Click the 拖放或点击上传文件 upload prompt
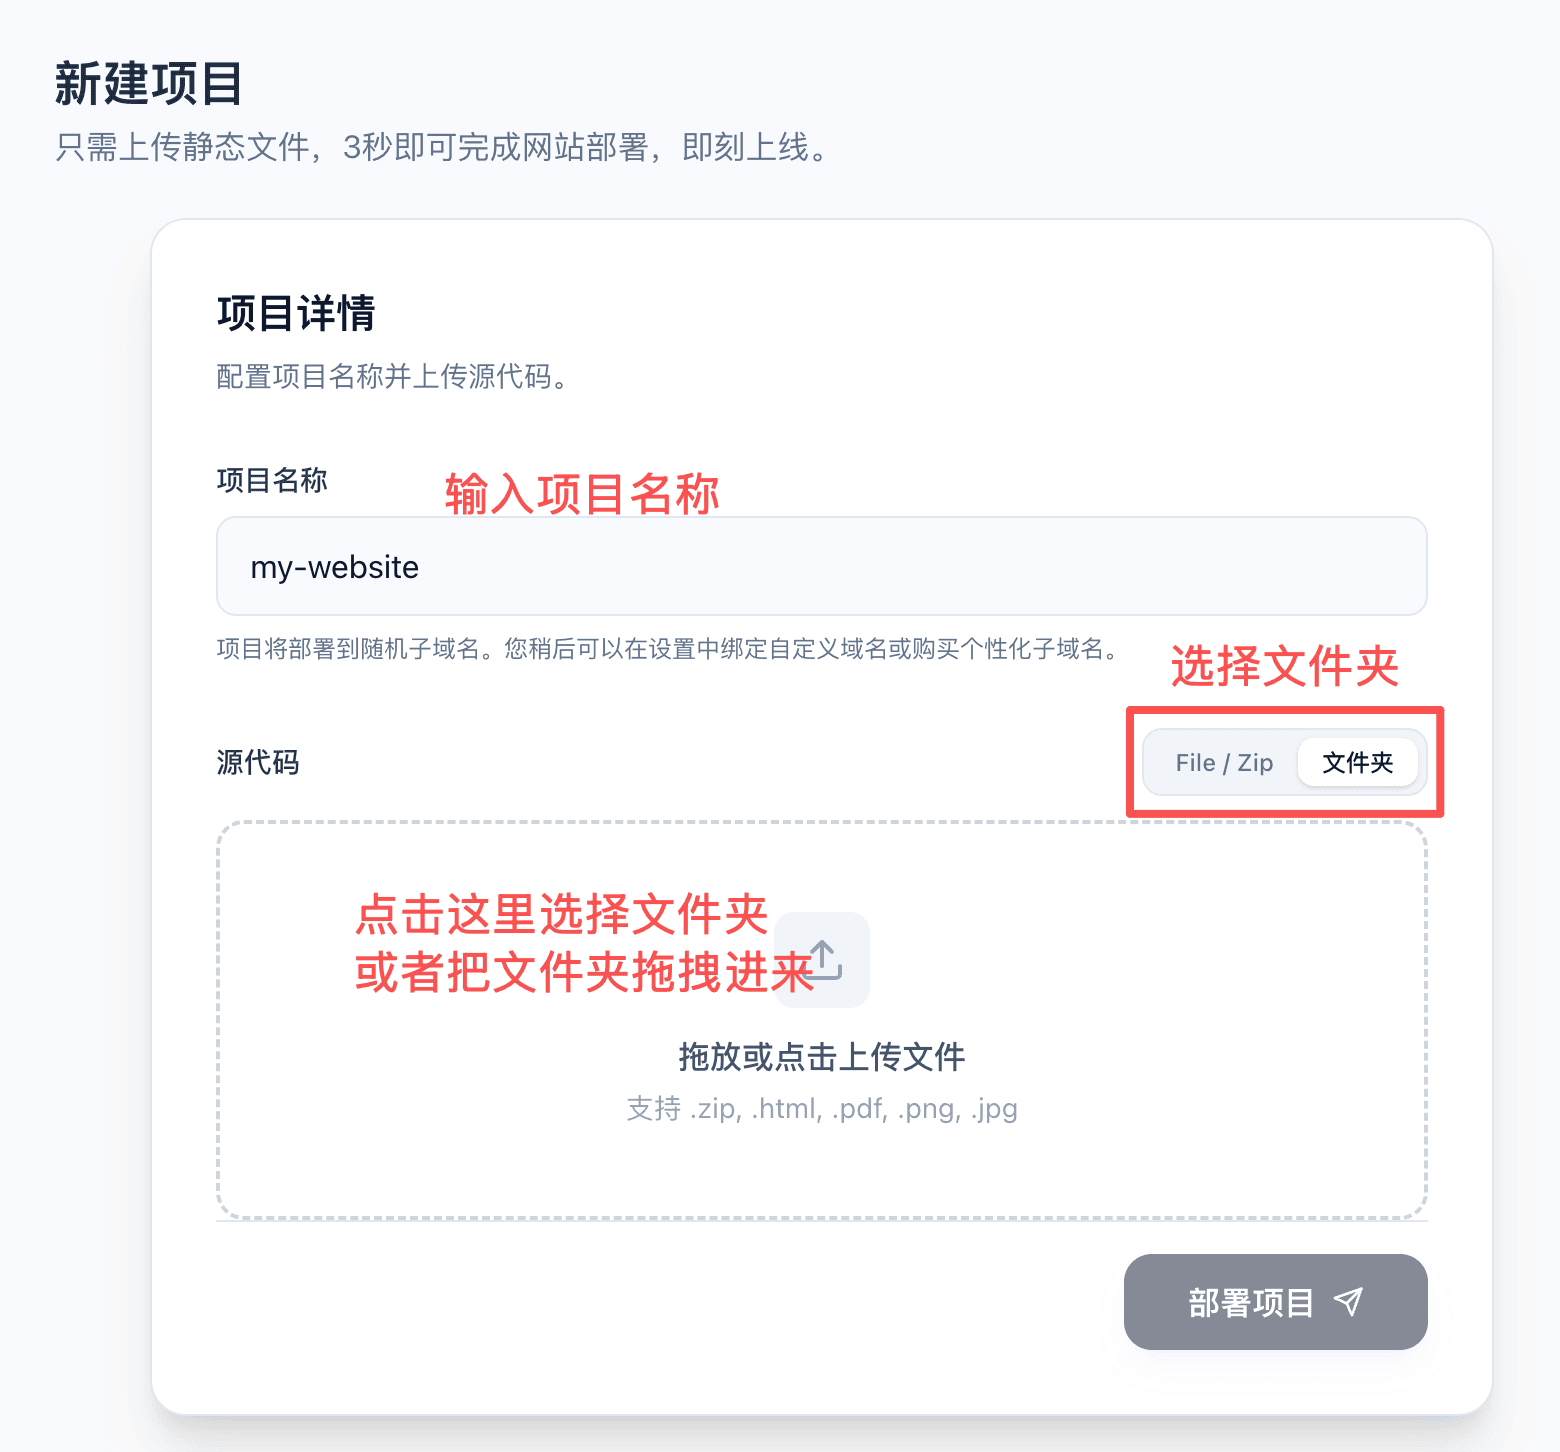The width and height of the screenshot is (1560, 1452). [821, 1056]
